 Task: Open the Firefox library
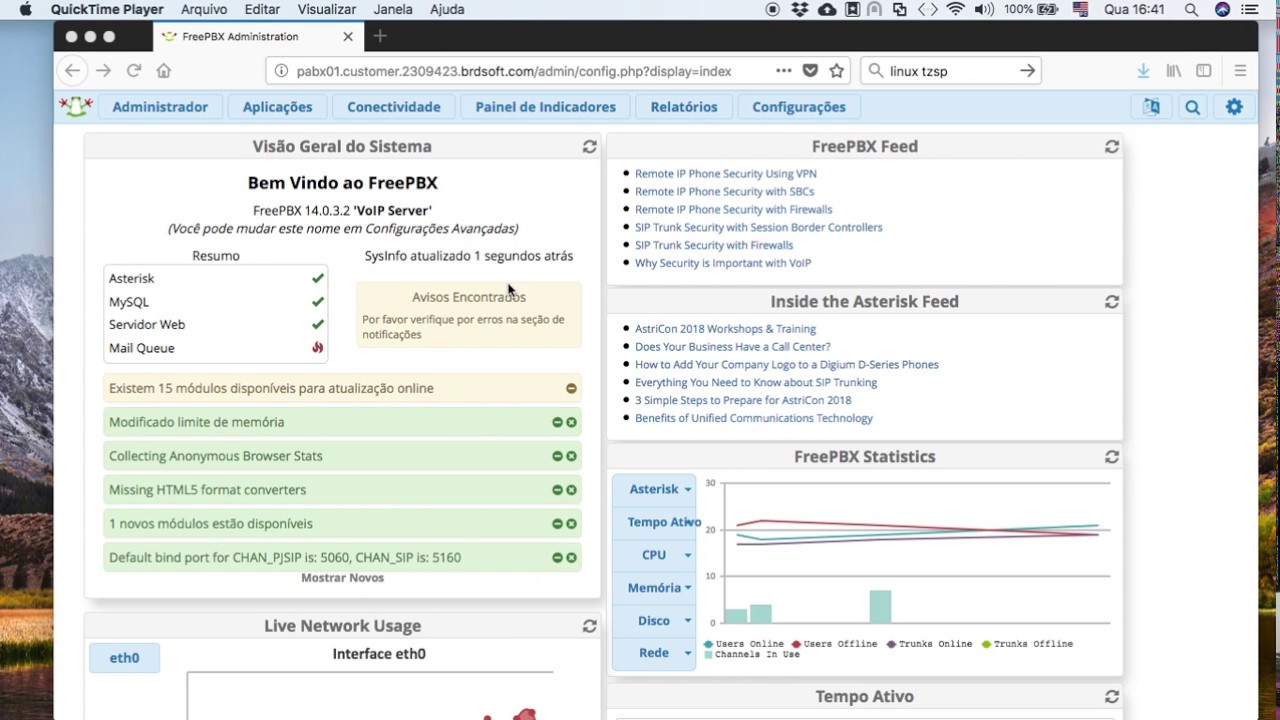[x=1174, y=71]
